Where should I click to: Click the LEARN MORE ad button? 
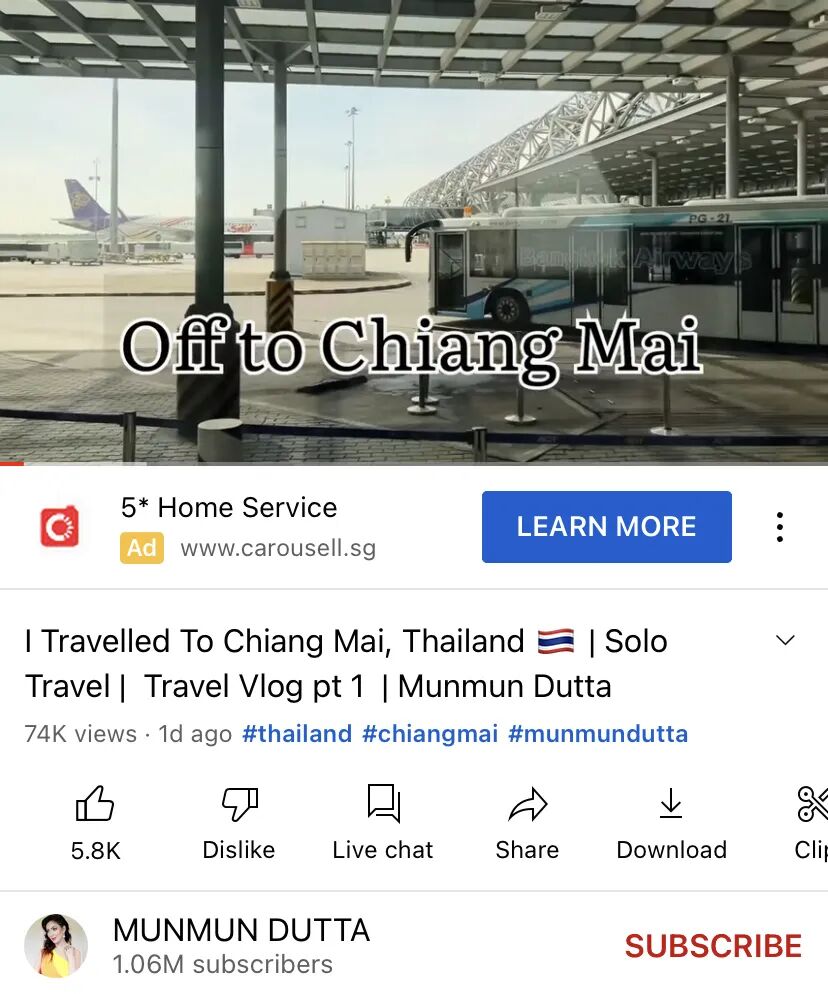[x=607, y=527]
